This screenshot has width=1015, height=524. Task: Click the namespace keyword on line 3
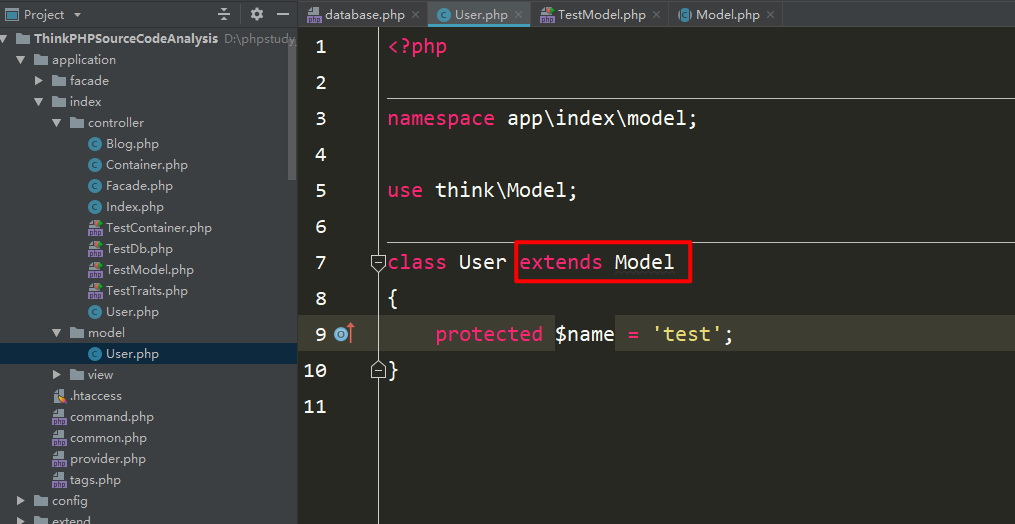[441, 119]
